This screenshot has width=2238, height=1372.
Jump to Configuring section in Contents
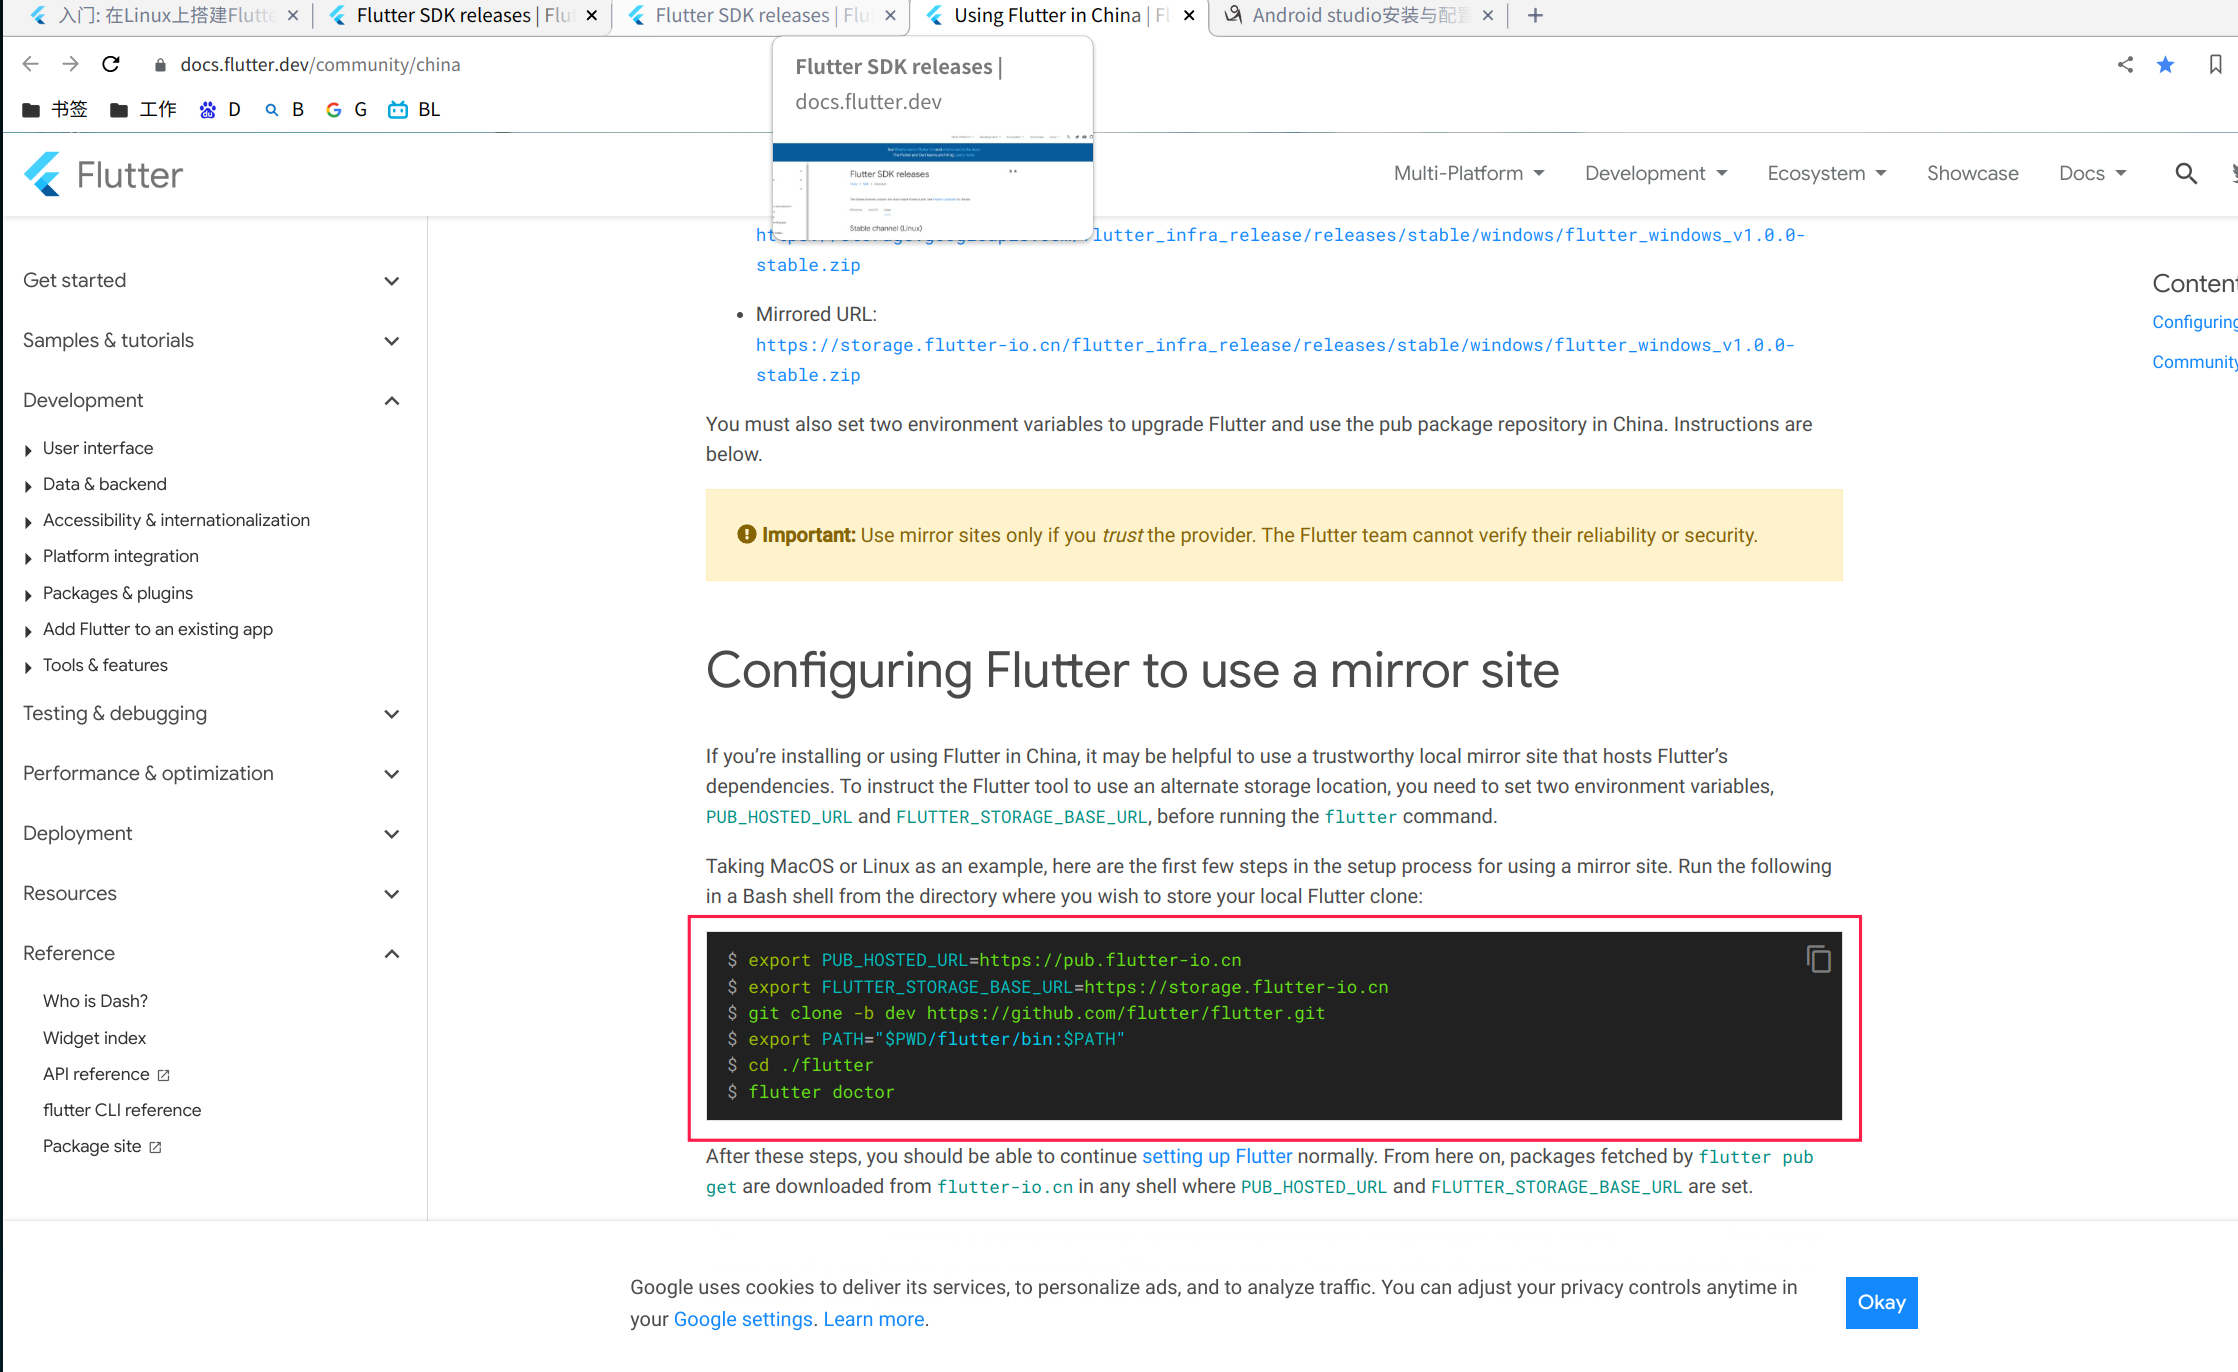(2194, 322)
